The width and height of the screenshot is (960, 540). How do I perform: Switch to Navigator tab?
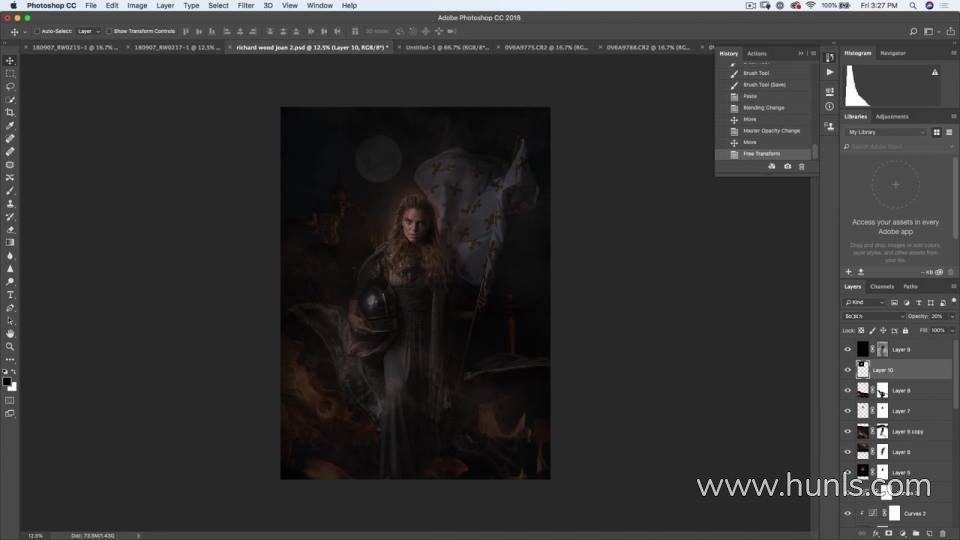[893, 53]
